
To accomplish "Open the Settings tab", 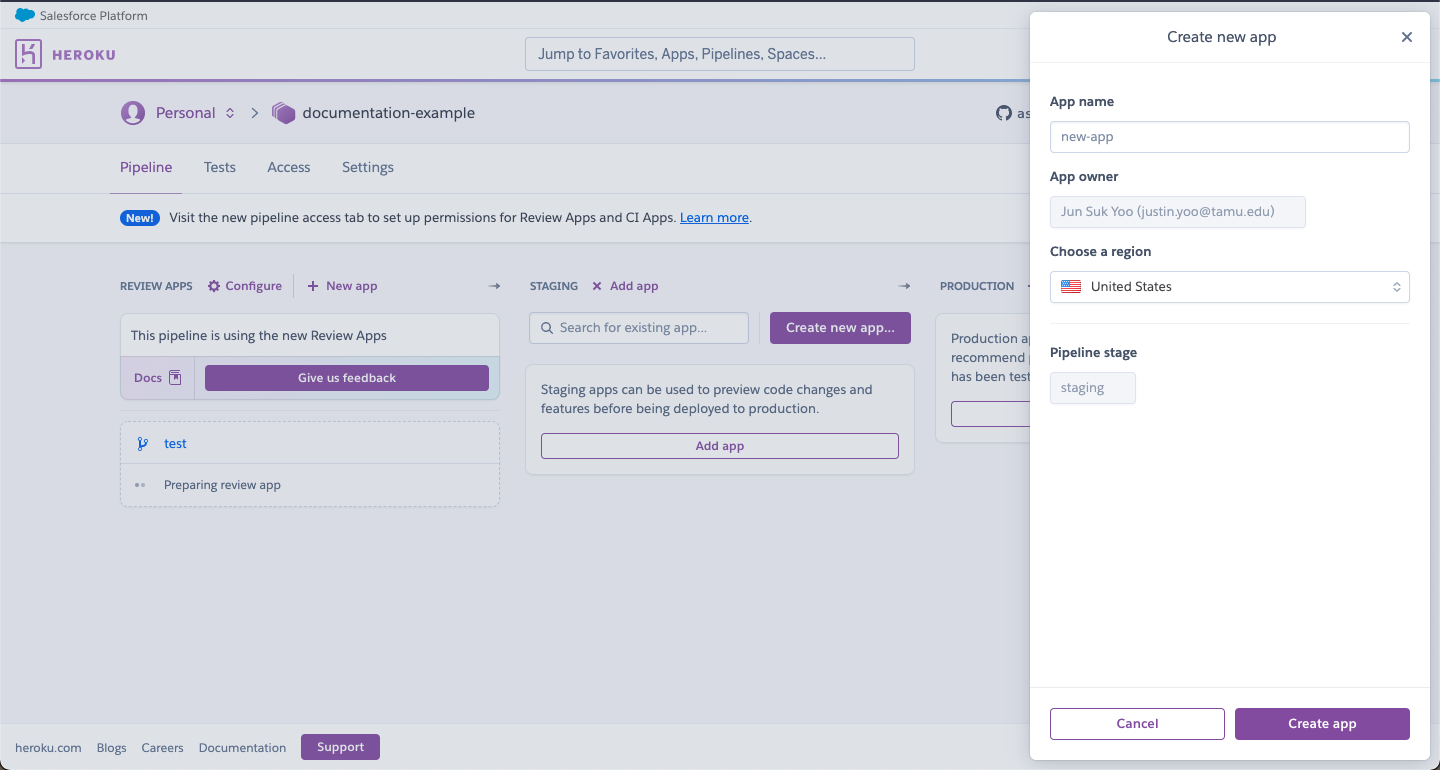I will (x=368, y=167).
